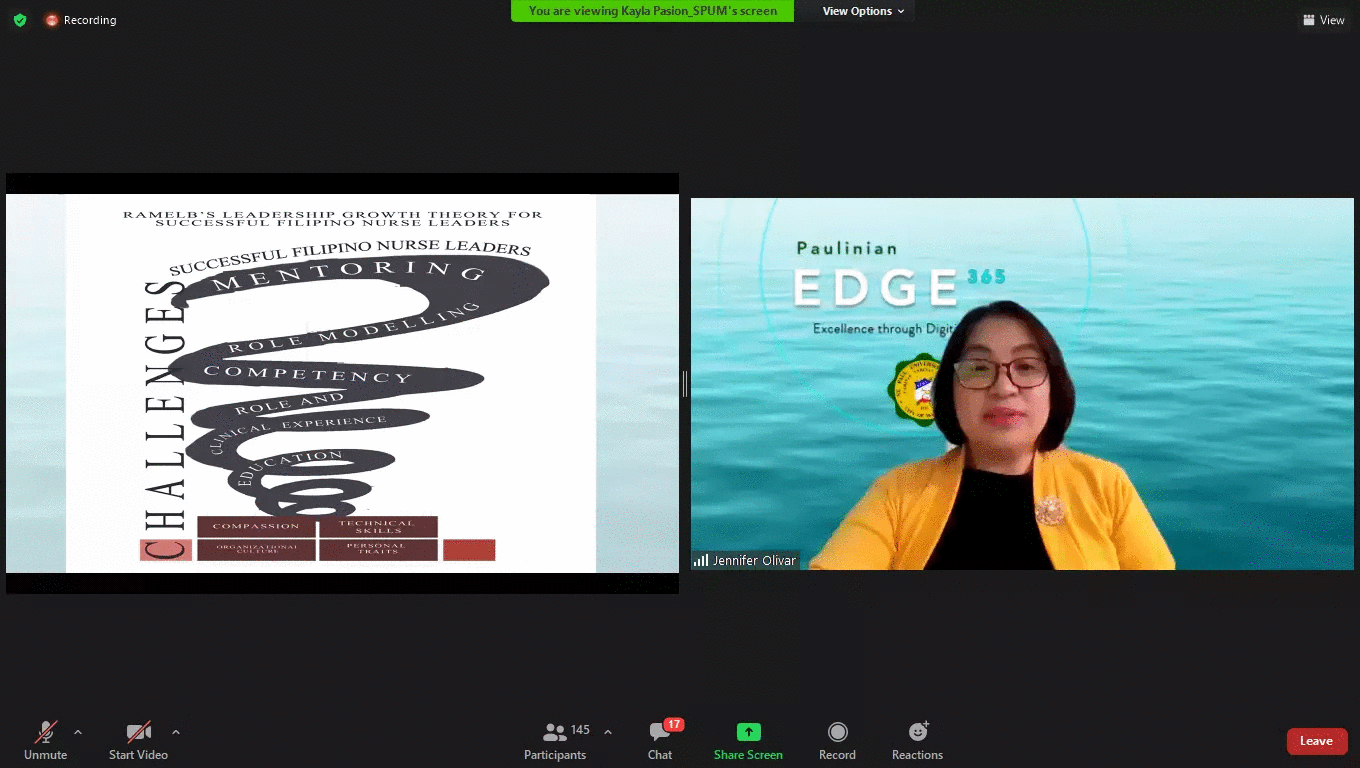Image resolution: width=1360 pixels, height=768 pixels.
Task: Click the chat unread badge showing 17
Action: click(674, 724)
